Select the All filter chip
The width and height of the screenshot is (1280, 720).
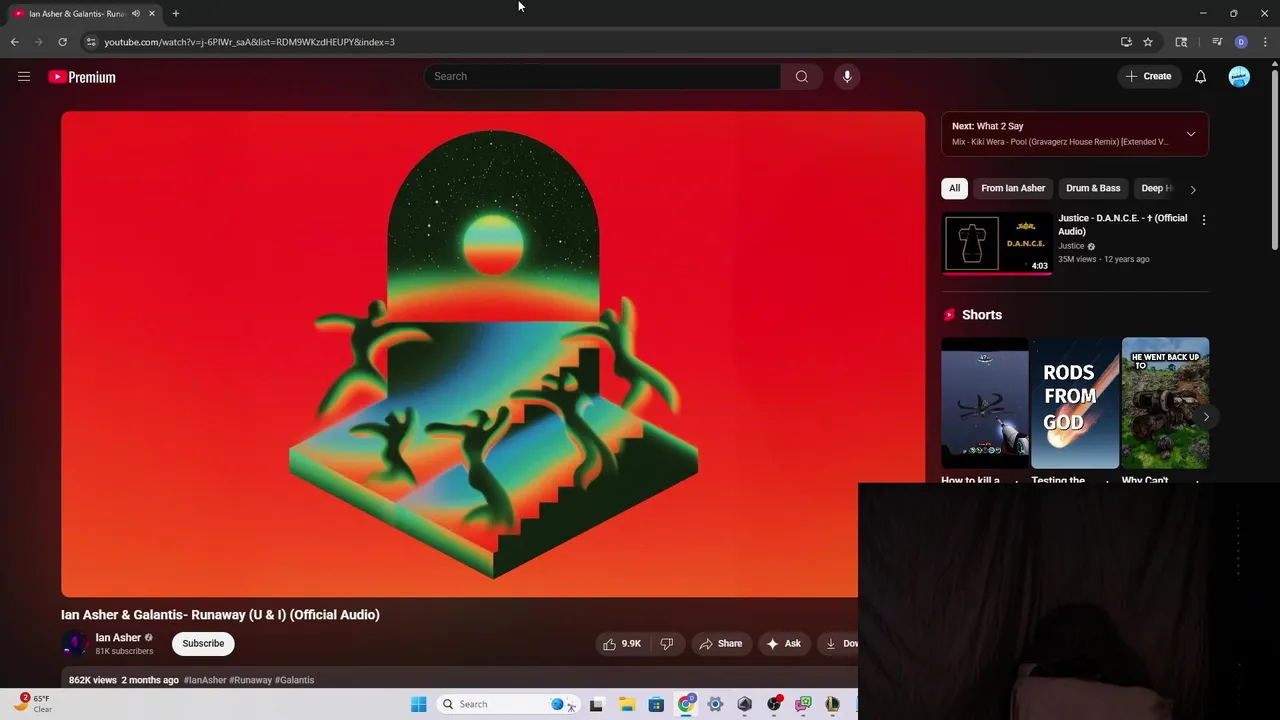pyautogui.click(x=954, y=188)
